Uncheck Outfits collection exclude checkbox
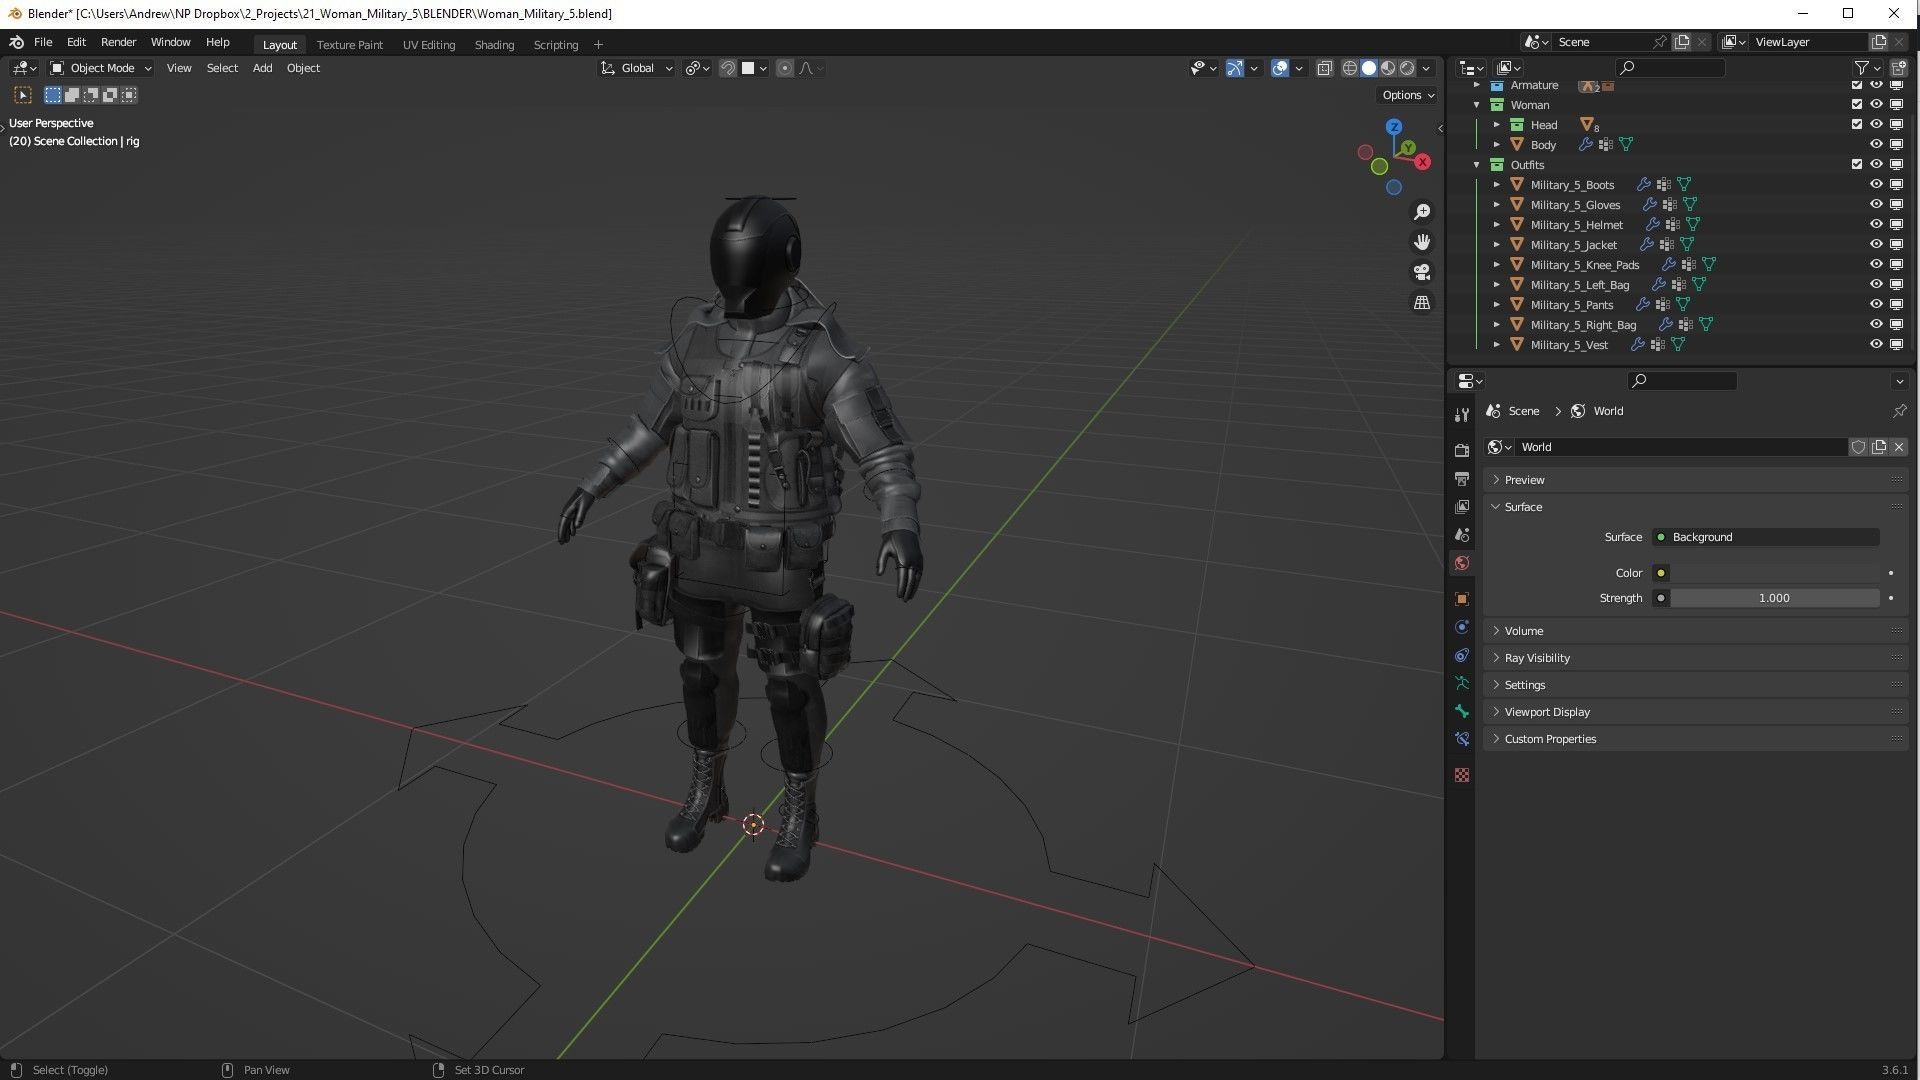1920x1080 pixels. pos(1857,164)
